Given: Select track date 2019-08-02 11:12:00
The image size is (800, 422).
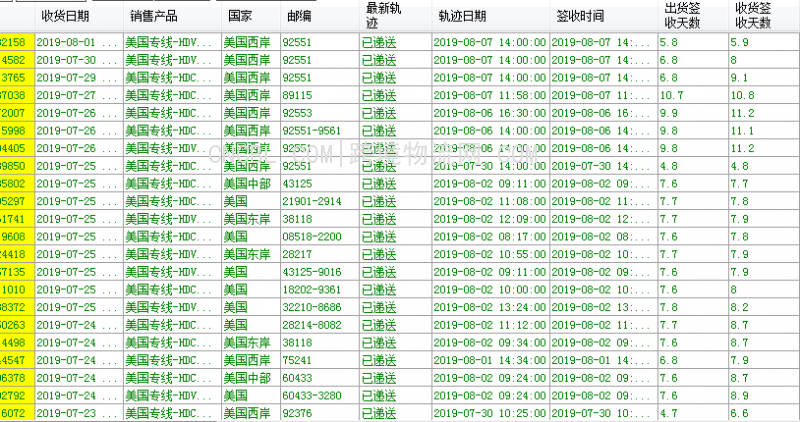Looking at the screenshot, I should [x=490, y=325].
